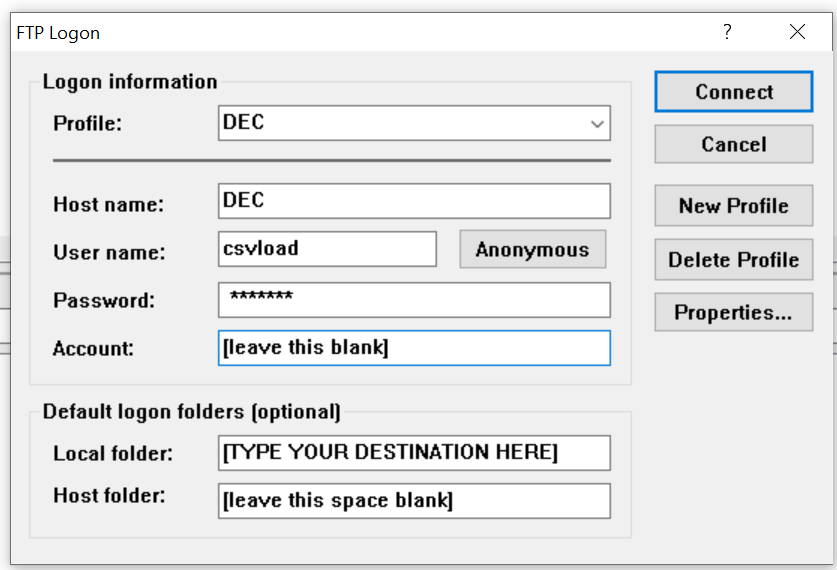
Task: Open the Properties... dialog
Action: pyautogui.click(x=733, y=313)
